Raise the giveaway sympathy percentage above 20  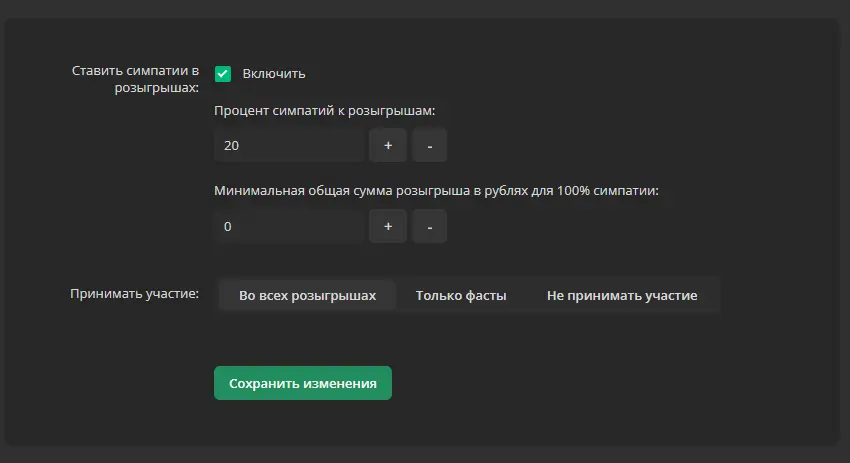tap(388, 145)
